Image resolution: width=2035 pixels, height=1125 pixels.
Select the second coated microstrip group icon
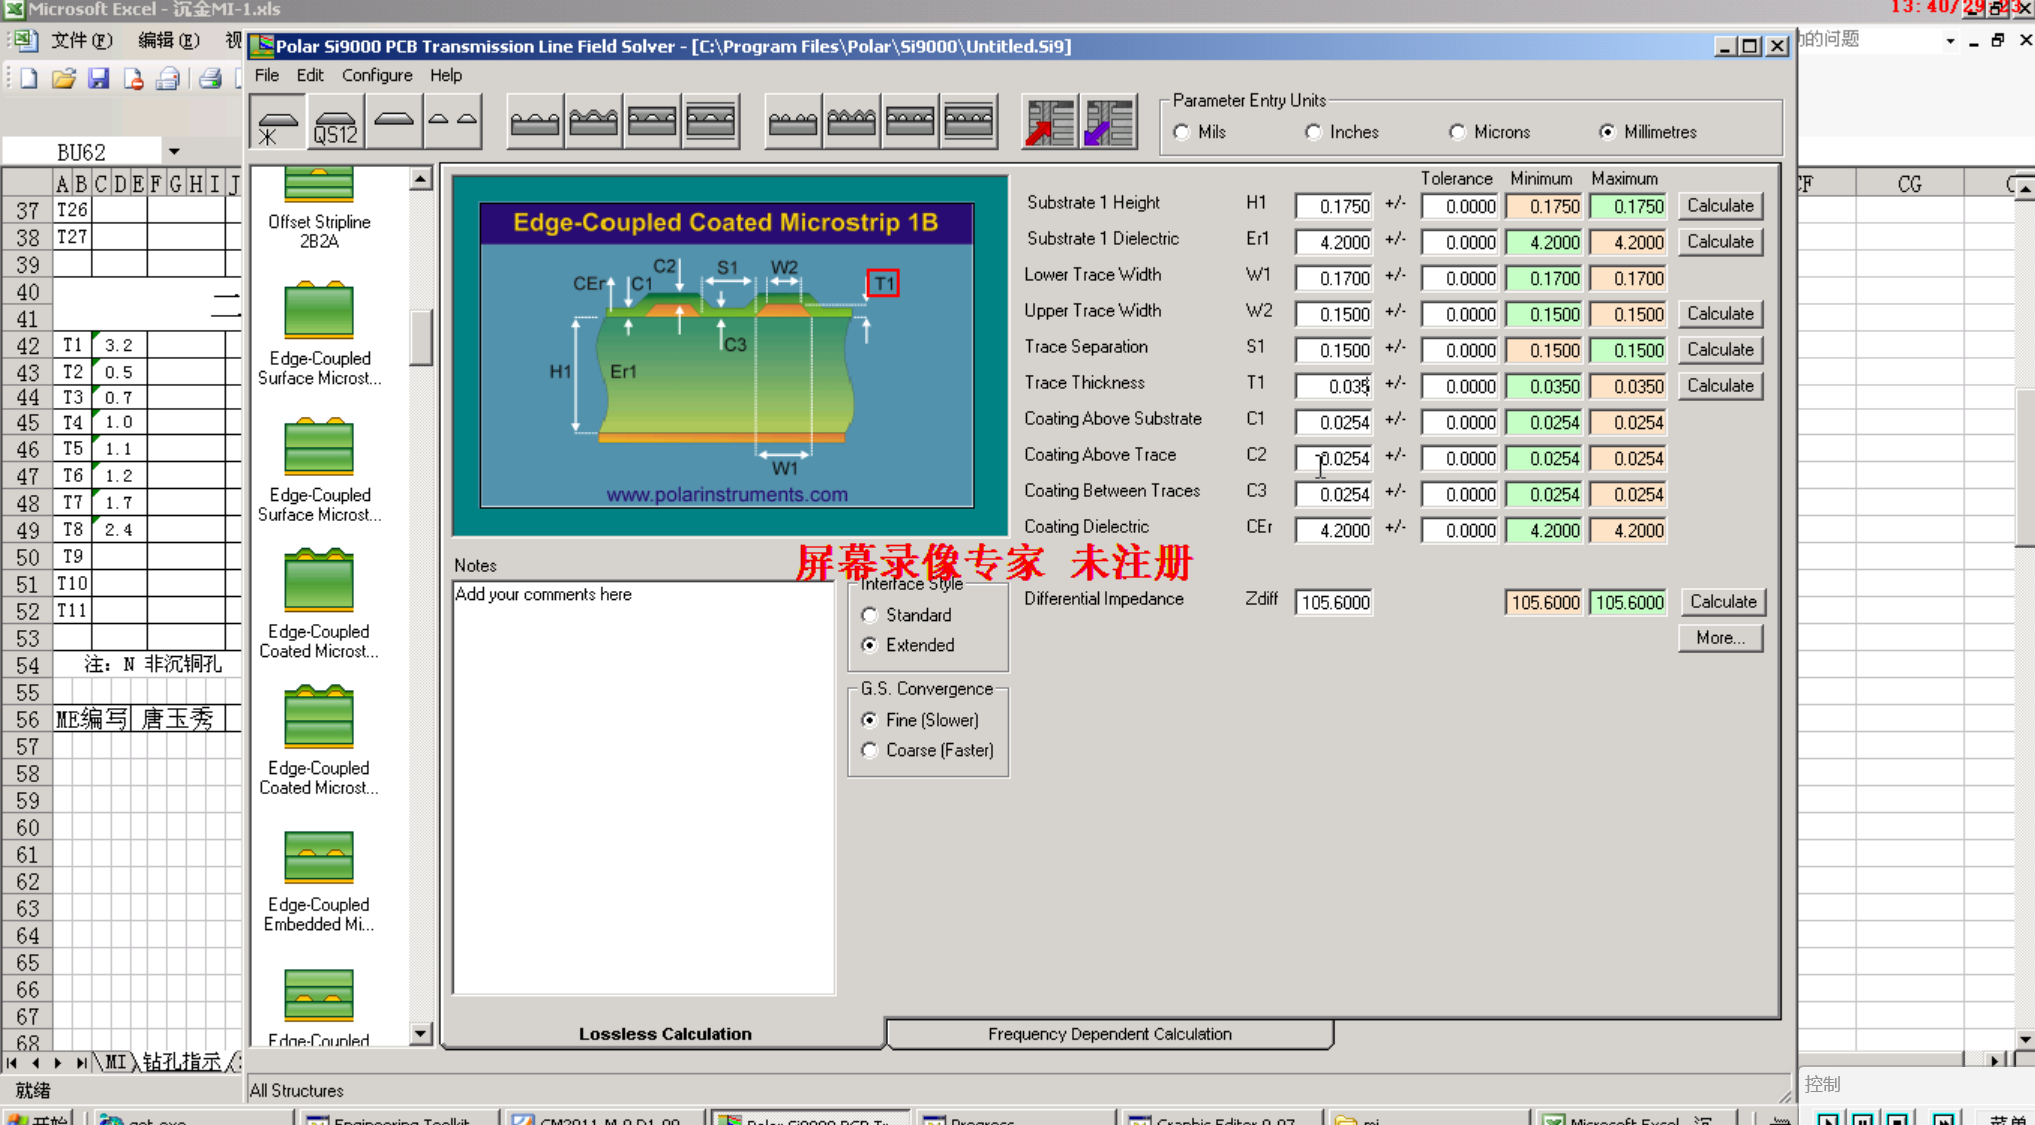click(594, 123)
